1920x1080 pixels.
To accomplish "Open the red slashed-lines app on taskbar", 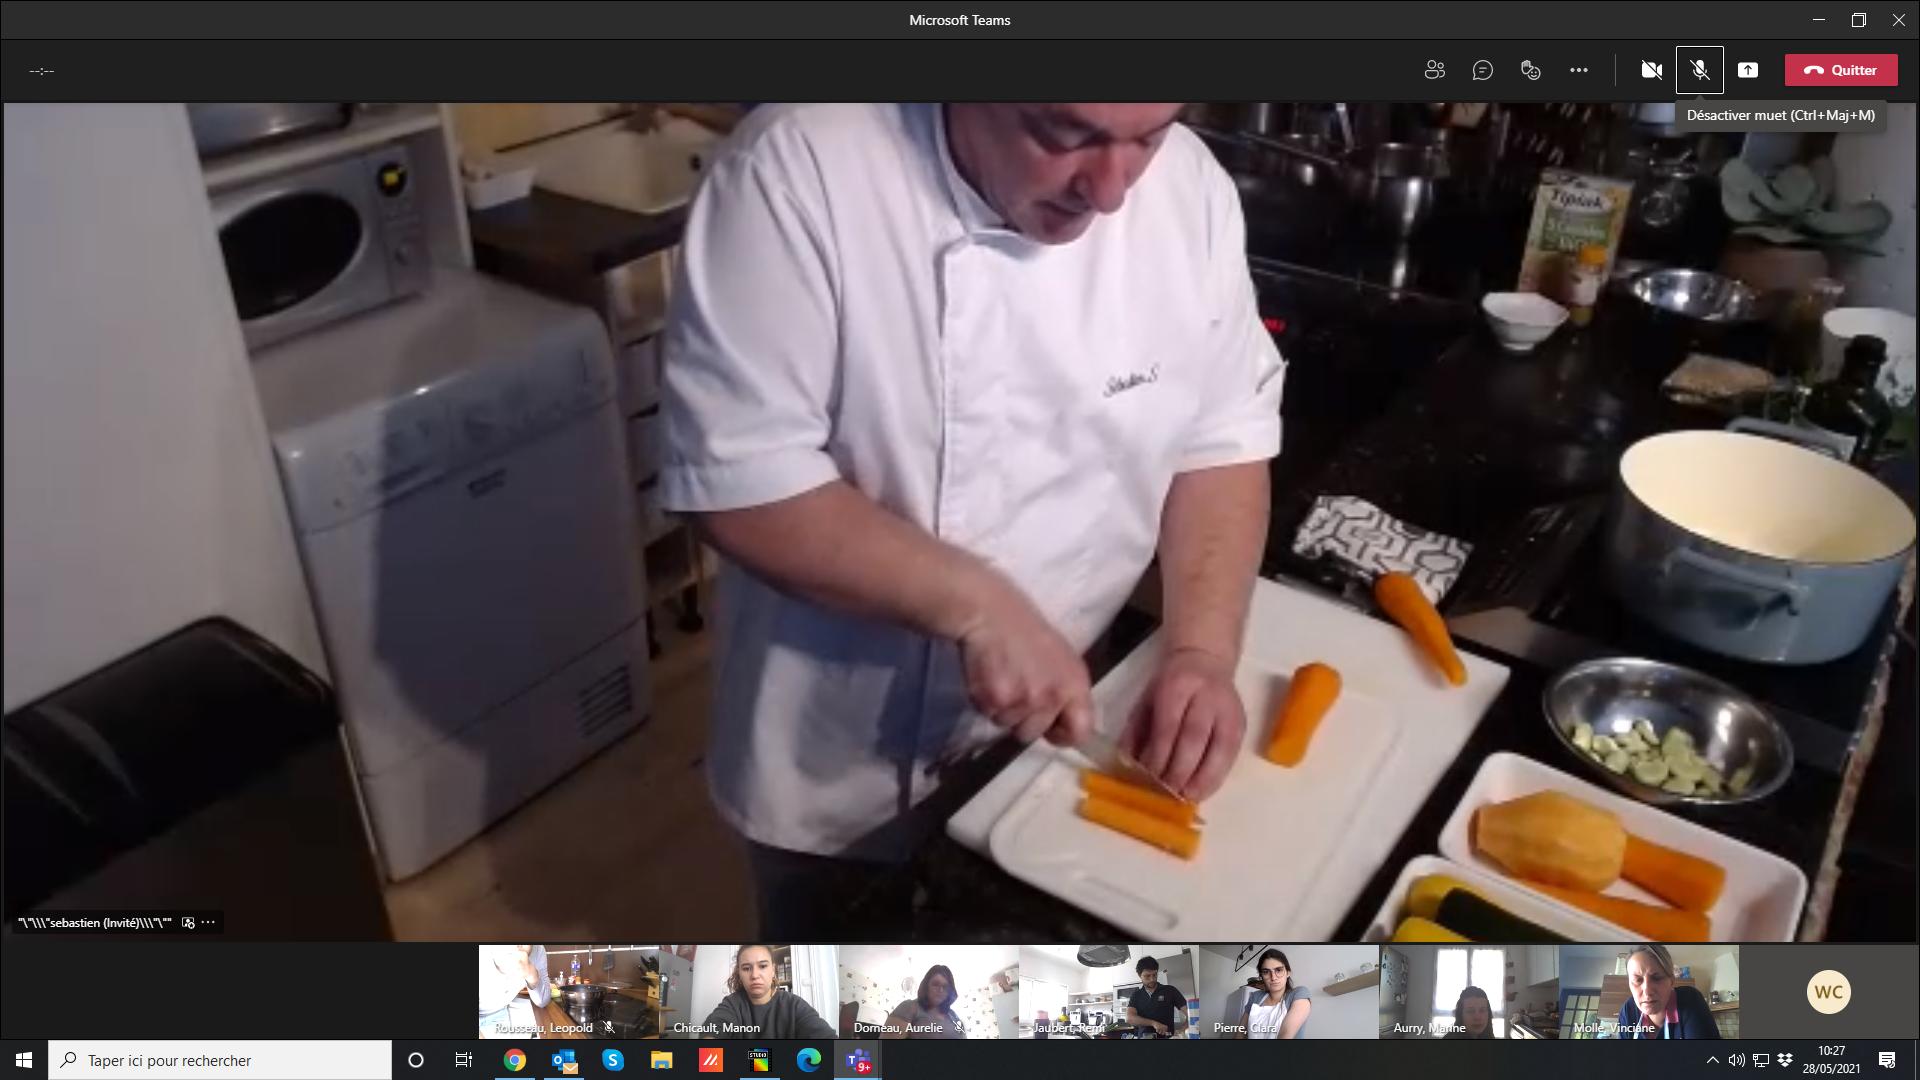I will coord(710,1060).
